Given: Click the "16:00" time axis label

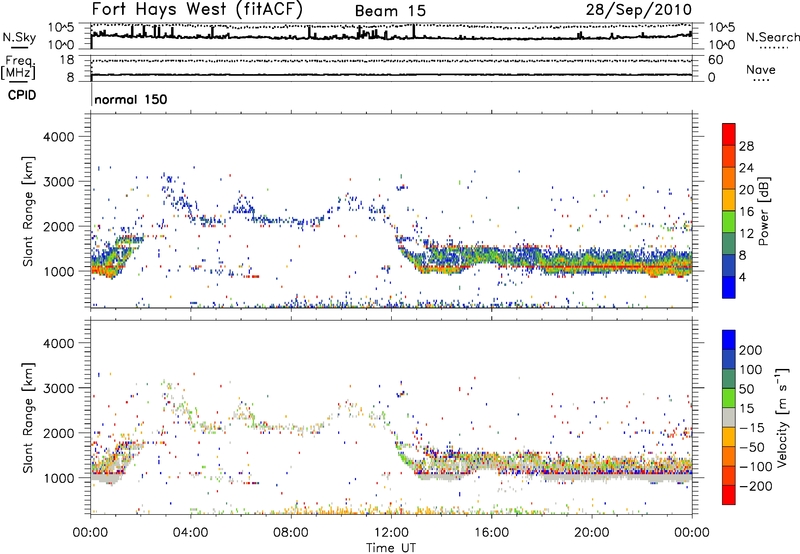Looking at the screenshot, I should tap(491, 533).
